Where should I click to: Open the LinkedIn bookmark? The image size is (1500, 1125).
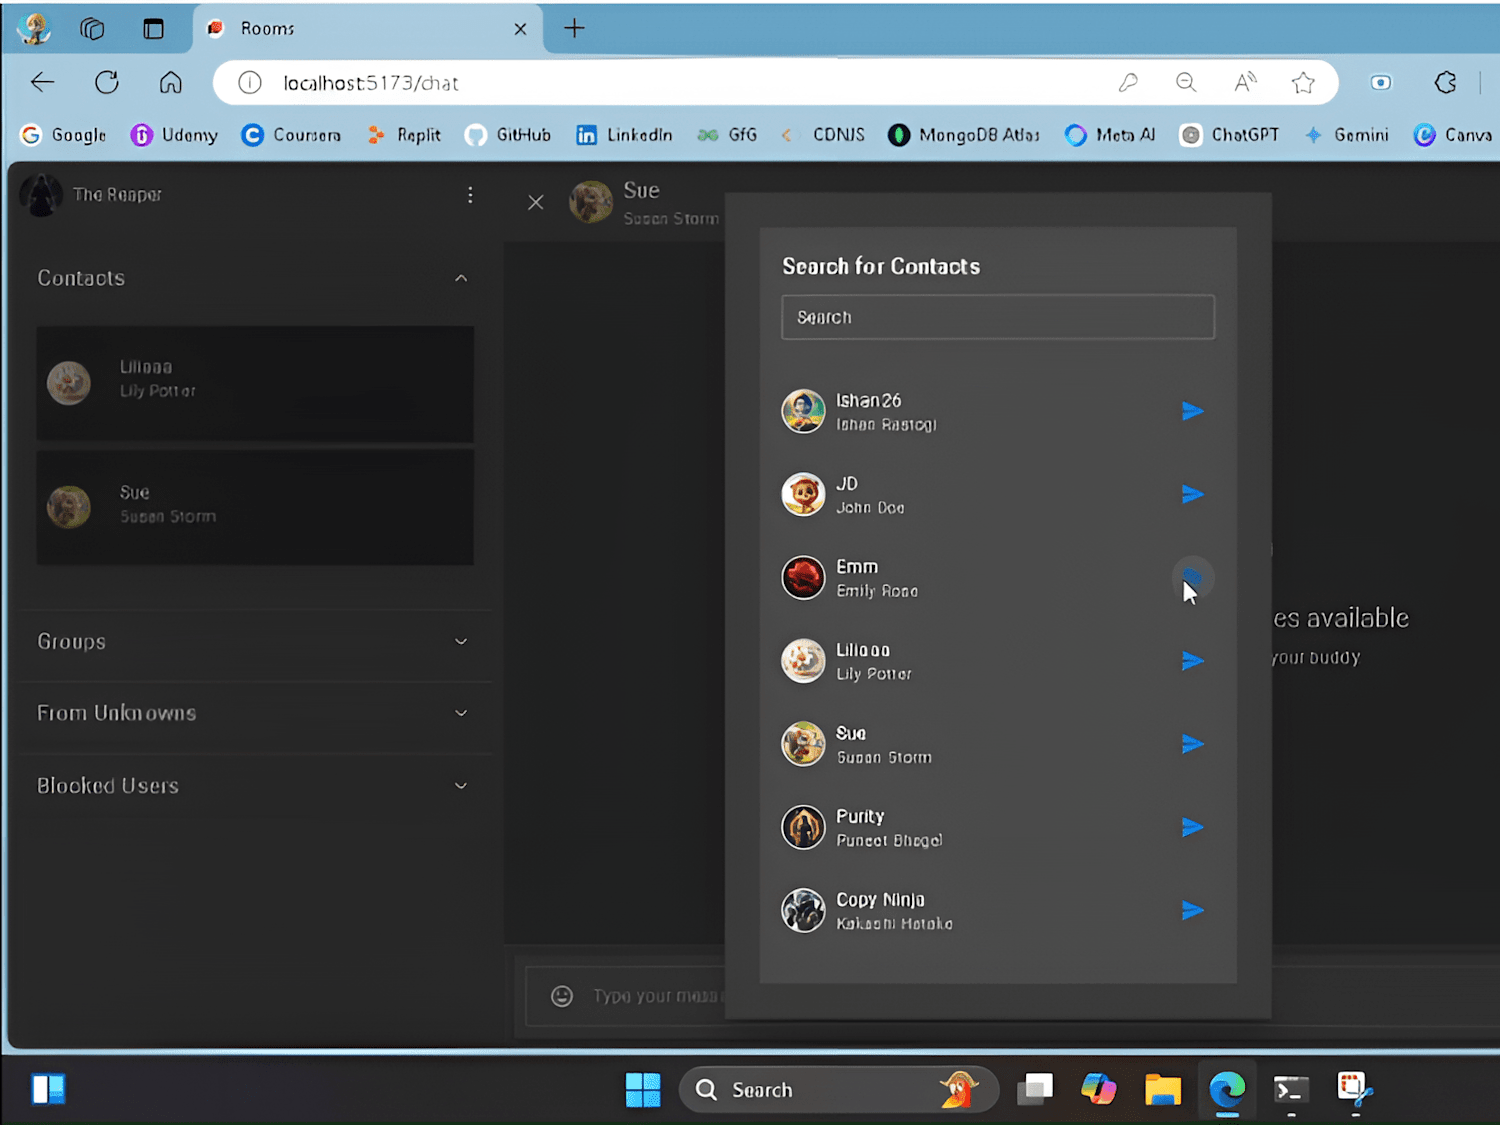(x=624, y=135)
